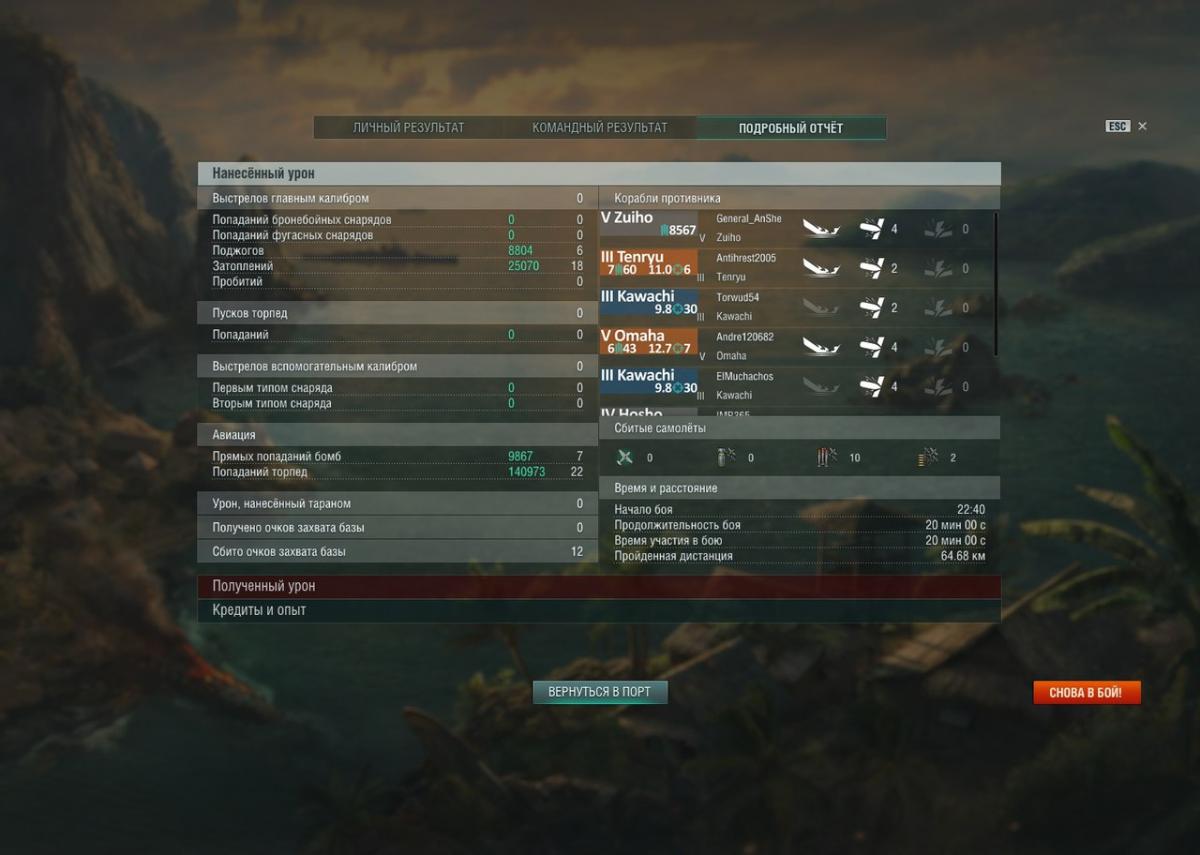The image size is (1200, 855).
Task: Select the V Omaha ship thumbnail
Action: [x=648, y=342]
